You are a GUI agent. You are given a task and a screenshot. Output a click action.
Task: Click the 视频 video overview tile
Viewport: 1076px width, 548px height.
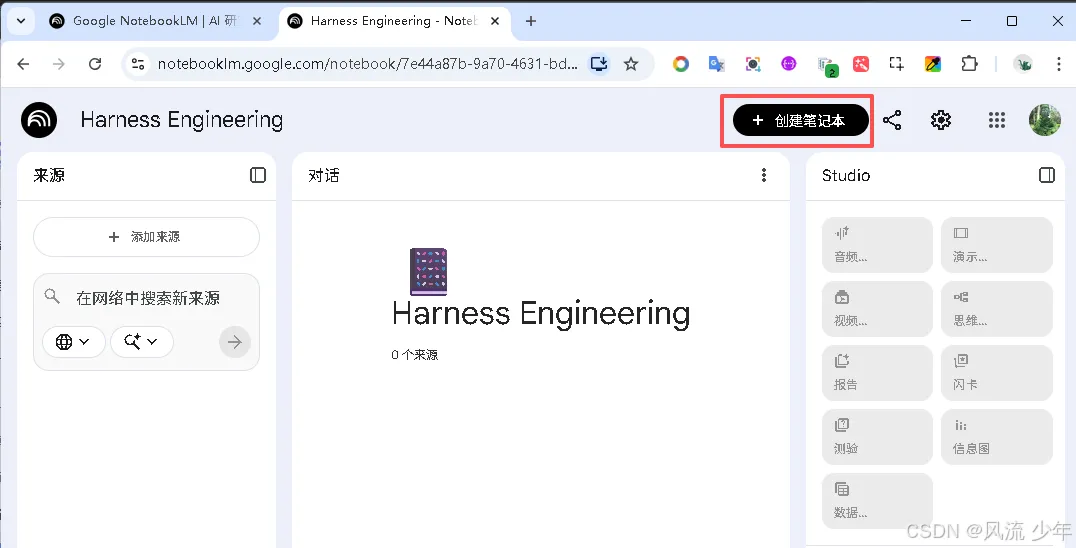(x=877, y=309)
